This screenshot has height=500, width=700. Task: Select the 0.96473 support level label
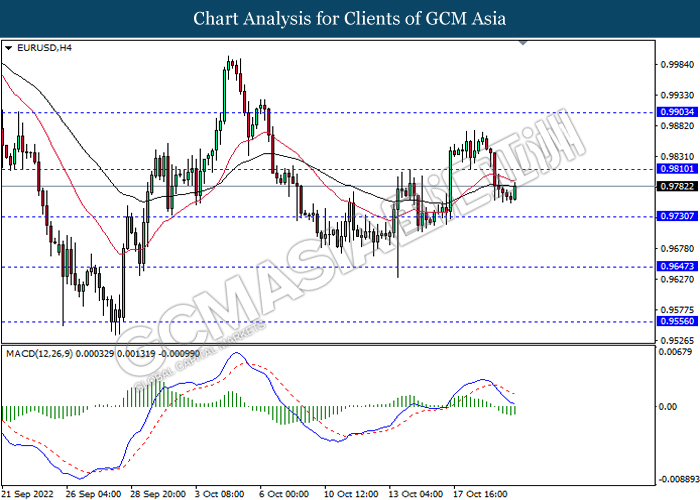tap(677, 267)
